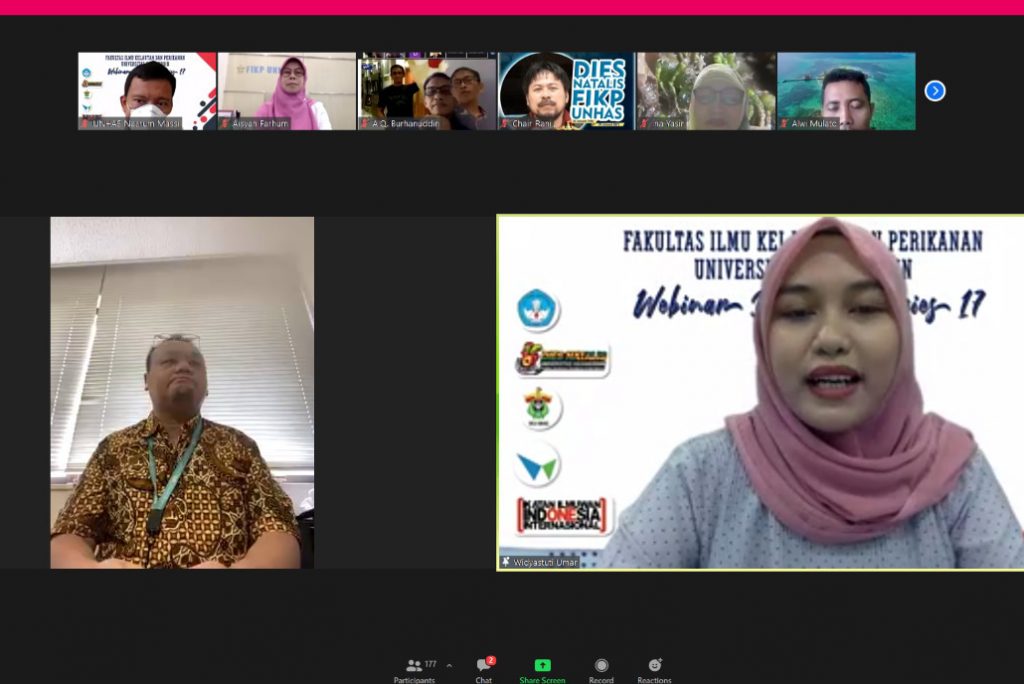Click the mic icon on A.Q. Burhanuddin's thumbnail
Image resolution: width=1024 pixels, height=684 pixels.
364,122
